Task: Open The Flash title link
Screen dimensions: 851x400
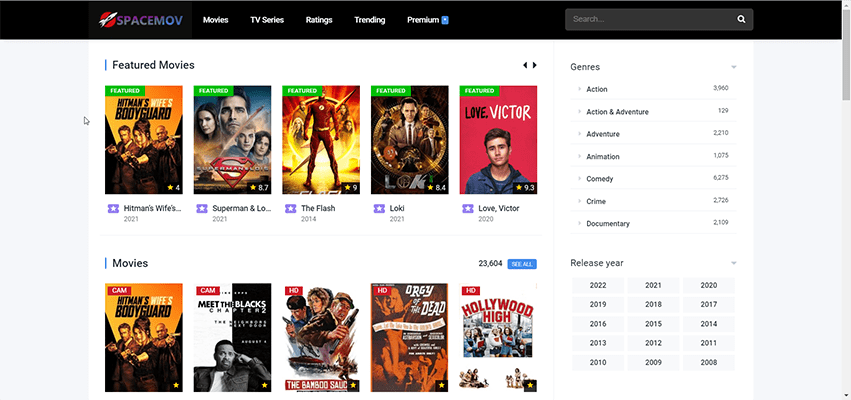Action: [318, 208]
